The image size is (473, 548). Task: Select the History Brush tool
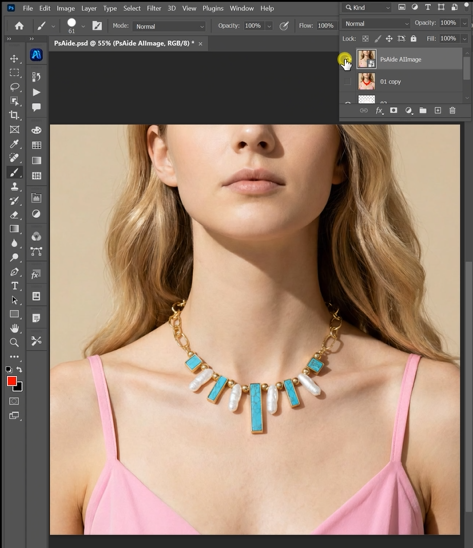click(14, 201)
